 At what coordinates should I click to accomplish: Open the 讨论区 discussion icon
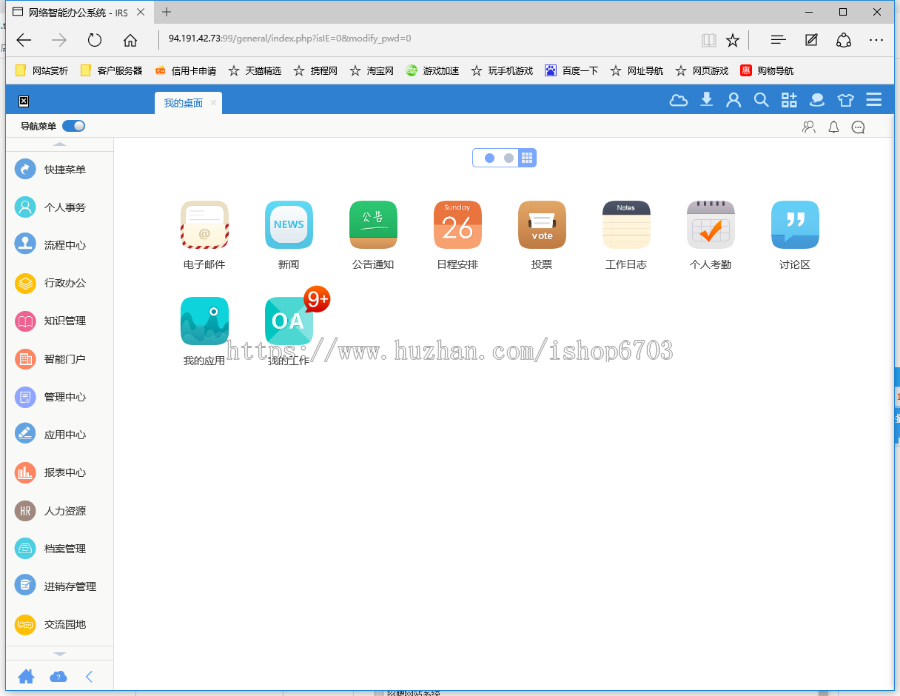(x=795, y=225)
